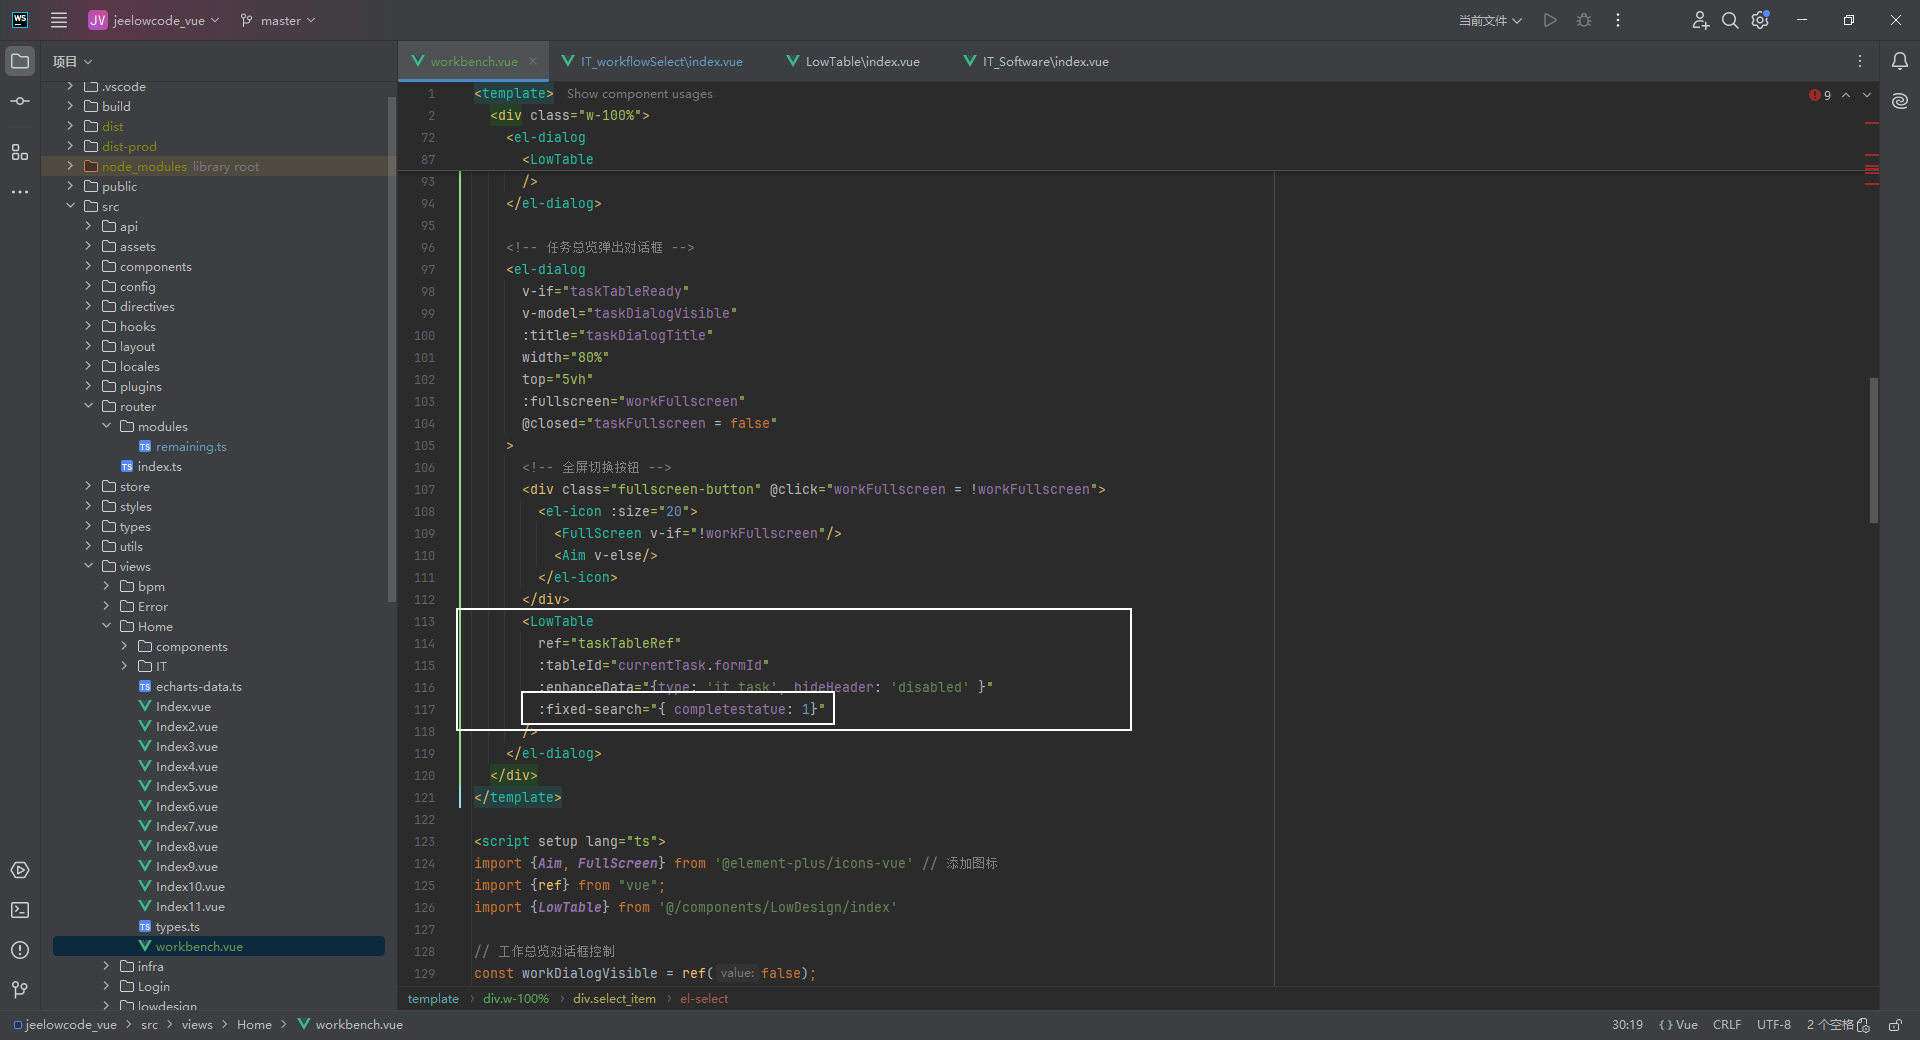The image size is (1920, 1040).
Task: Click the 30:19 cursor position
Action: pos(1627,1025)
